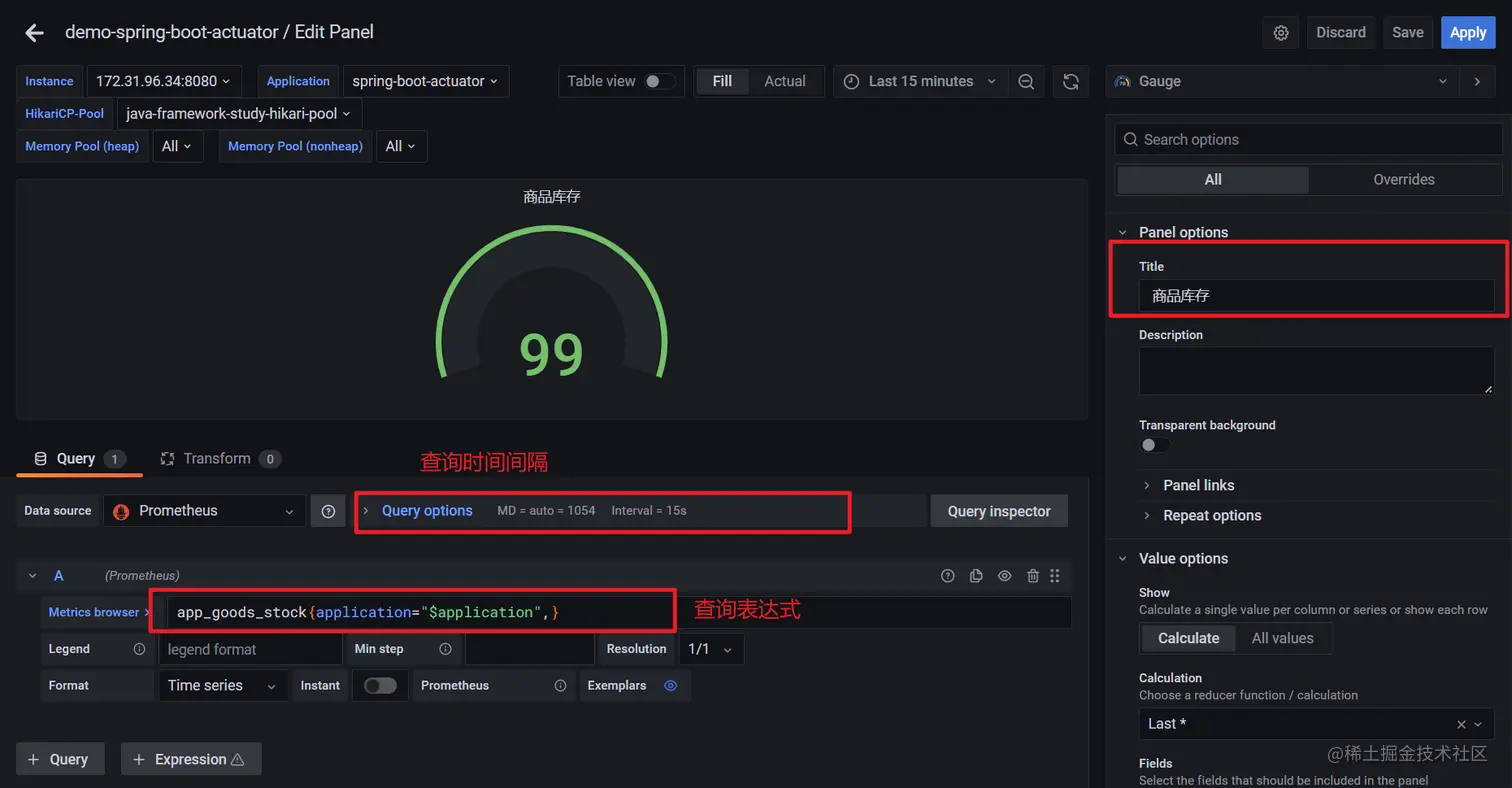
Task: Clear the Last calculation with the X icon
Action: pos(1461,724)
